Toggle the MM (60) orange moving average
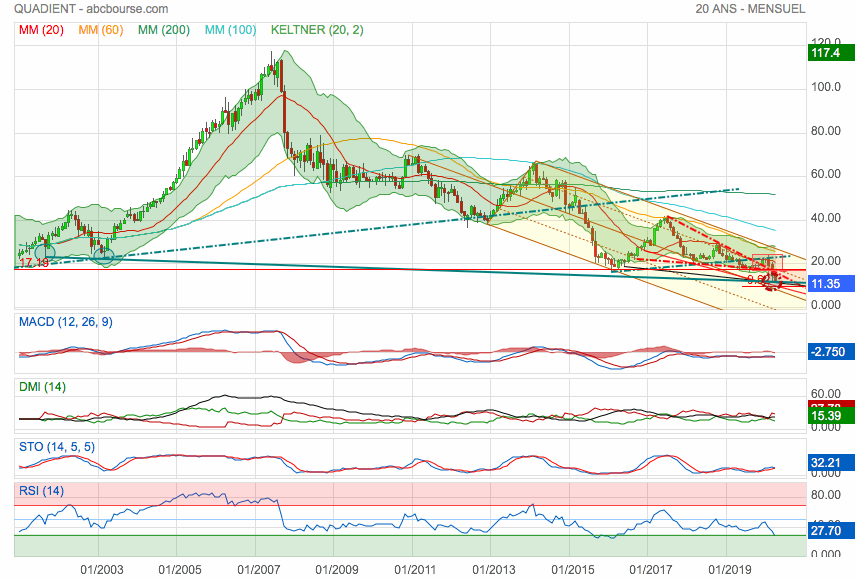855x580 pixels. click(x=100, y=30)
